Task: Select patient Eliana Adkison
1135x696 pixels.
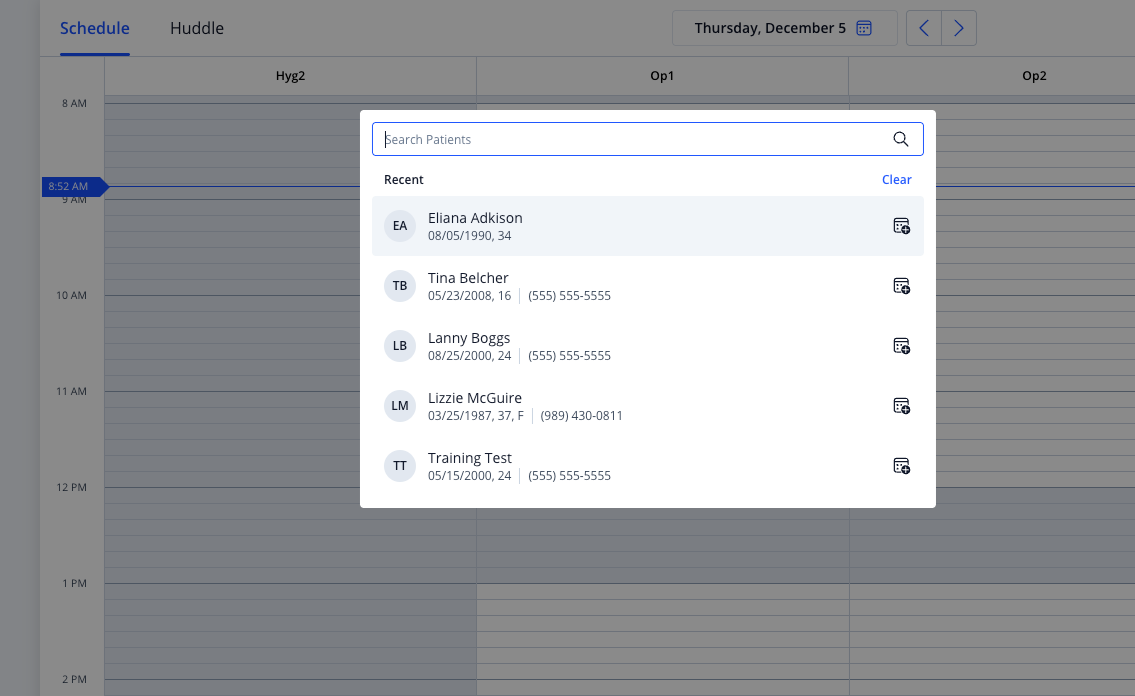Action: [x=648, y=226]
